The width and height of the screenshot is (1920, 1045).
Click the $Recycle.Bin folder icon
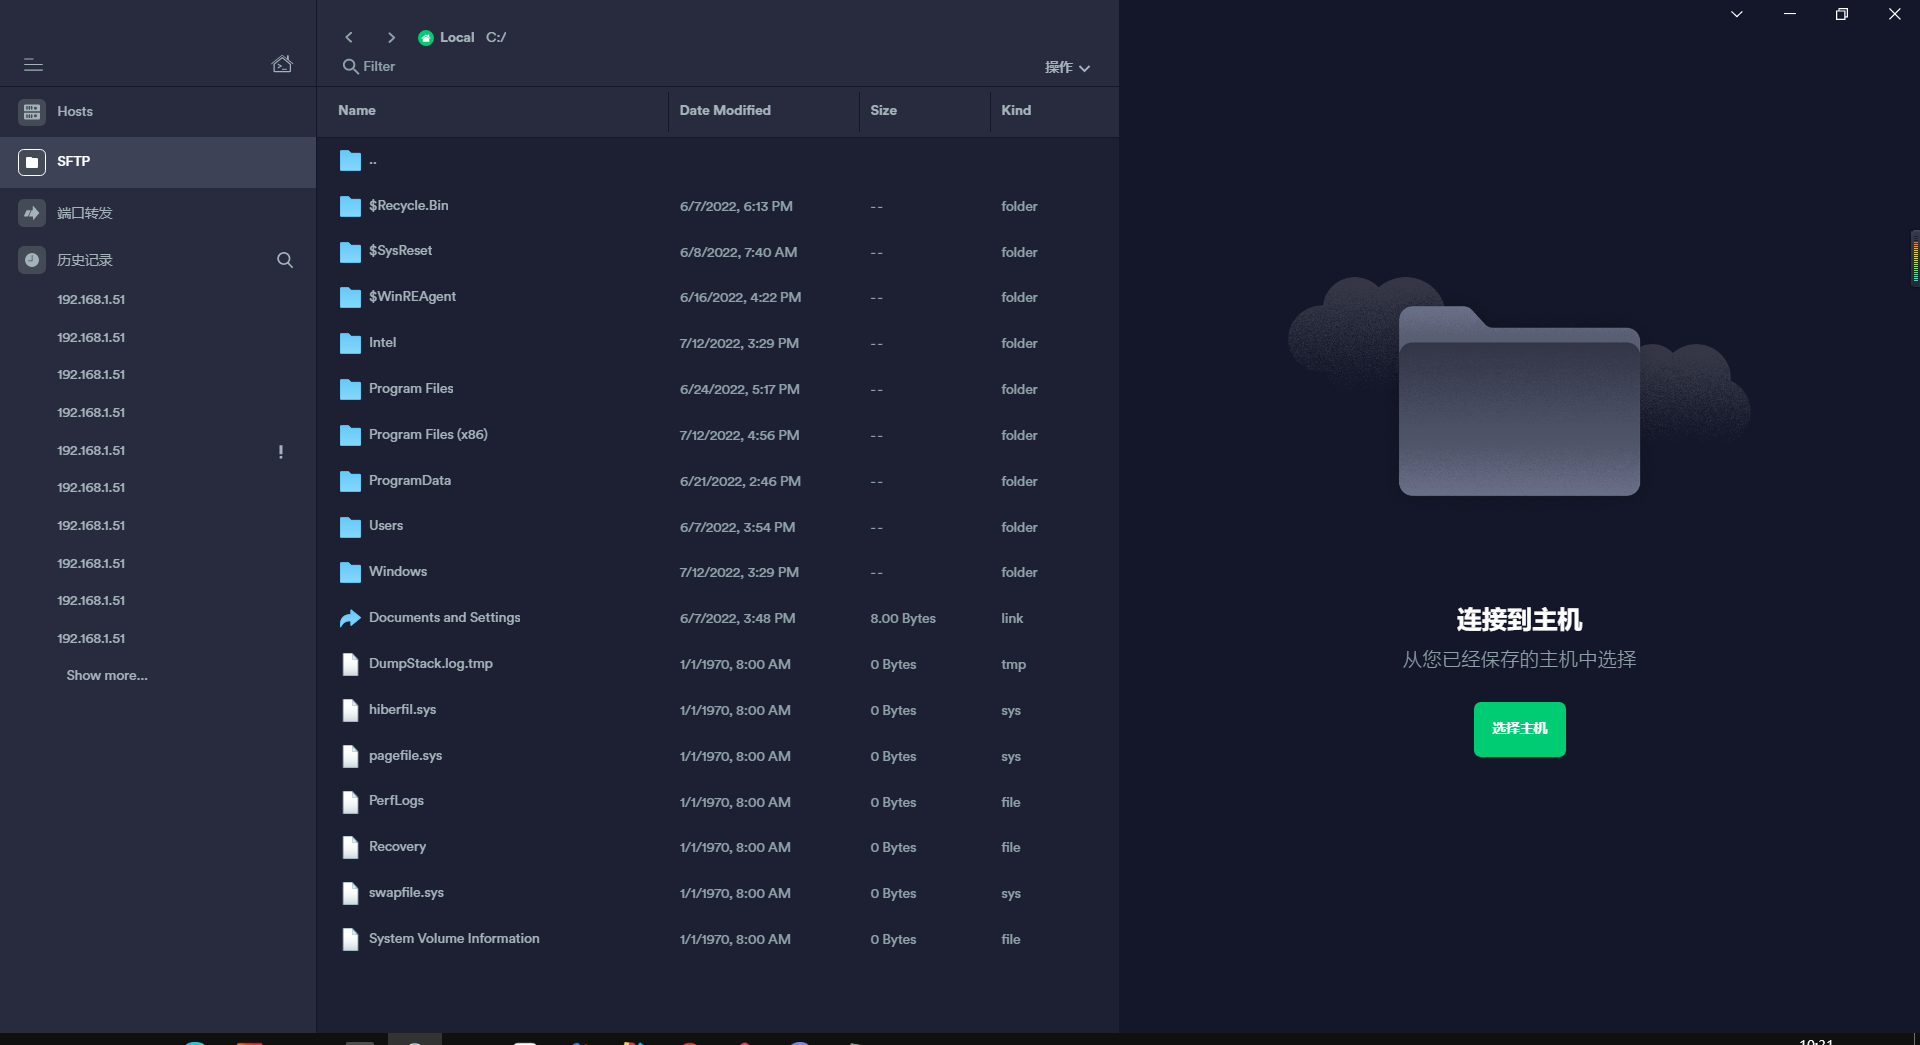(350, 206)
